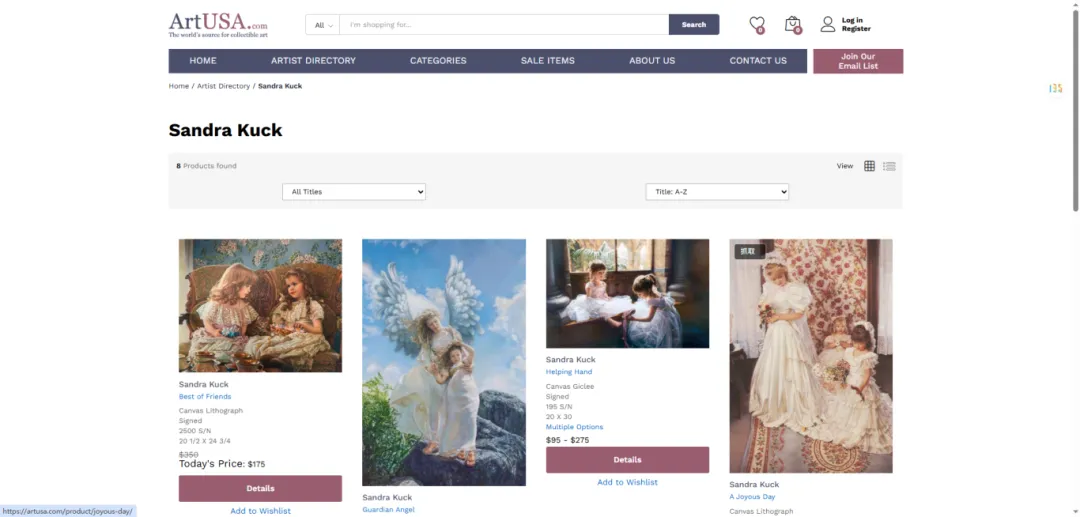Open the Helping Hand painting thumbnail
The image size is (1080, 517).
pyautogui.click(x=627, y=293)
